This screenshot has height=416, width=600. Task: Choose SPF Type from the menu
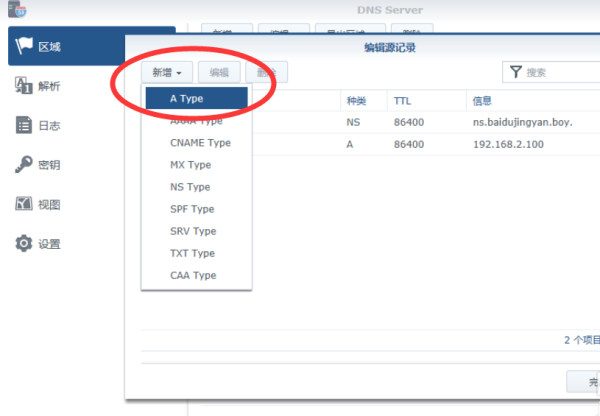(x=197, y=209)
